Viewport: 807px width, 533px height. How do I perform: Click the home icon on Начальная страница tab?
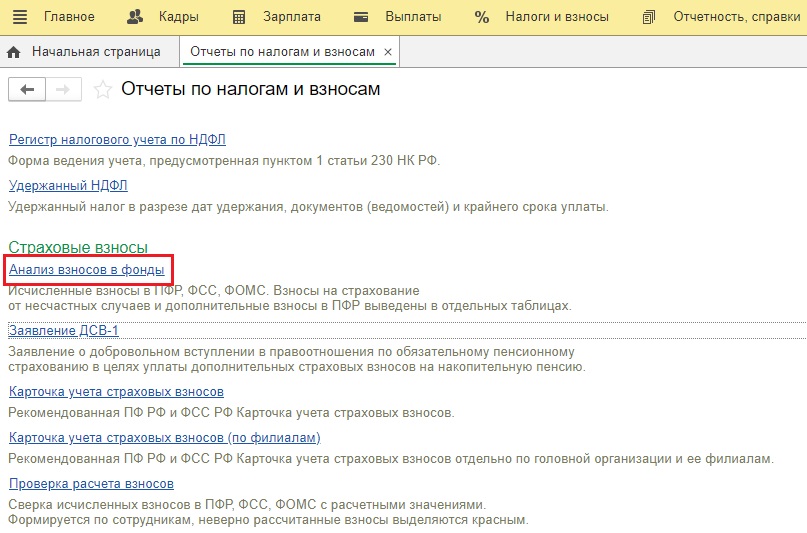[x=14, y=52]
